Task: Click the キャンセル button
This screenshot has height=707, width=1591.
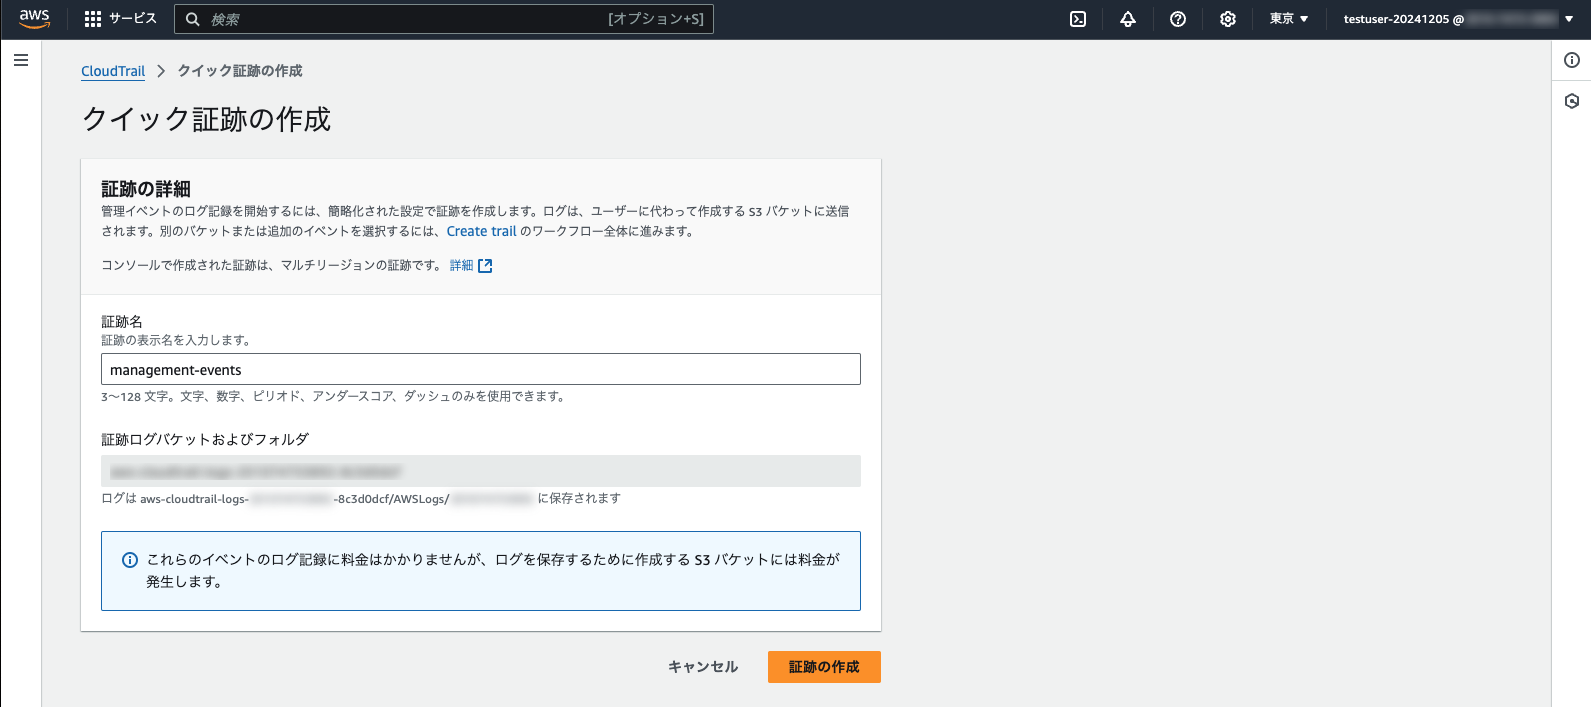Action: point(703,667)
